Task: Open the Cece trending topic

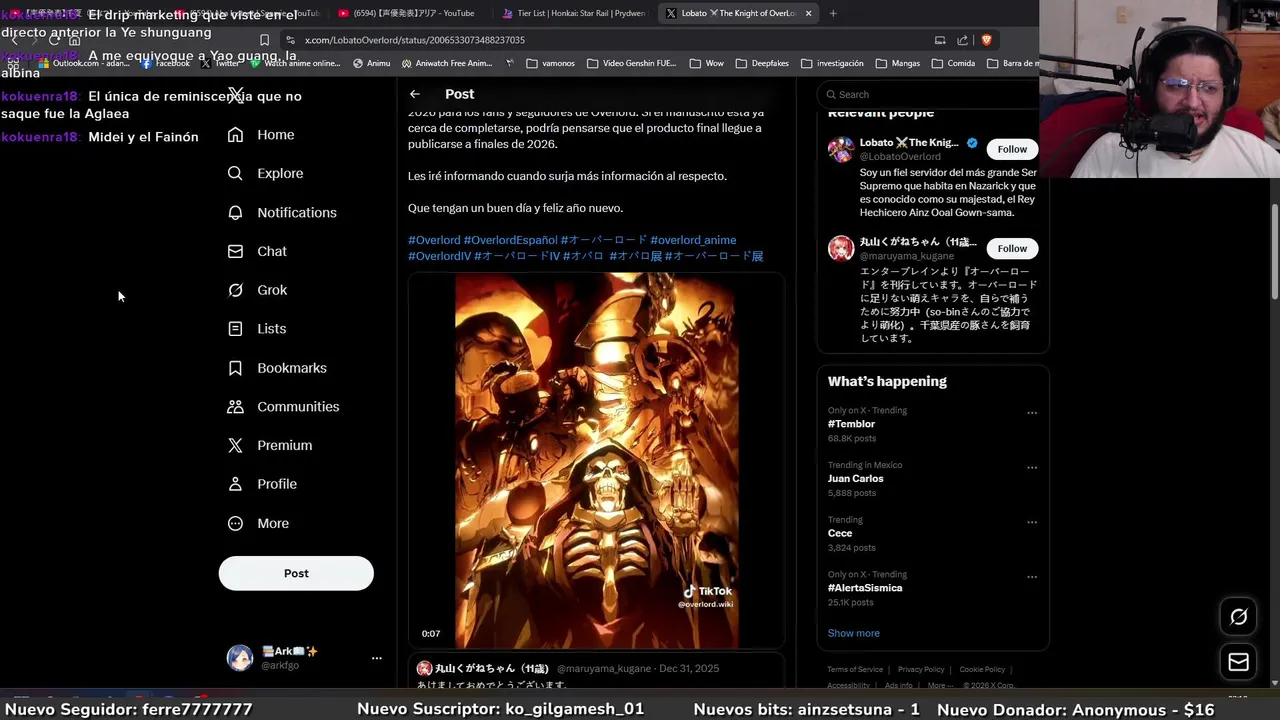Action: [x=840, y=533]
